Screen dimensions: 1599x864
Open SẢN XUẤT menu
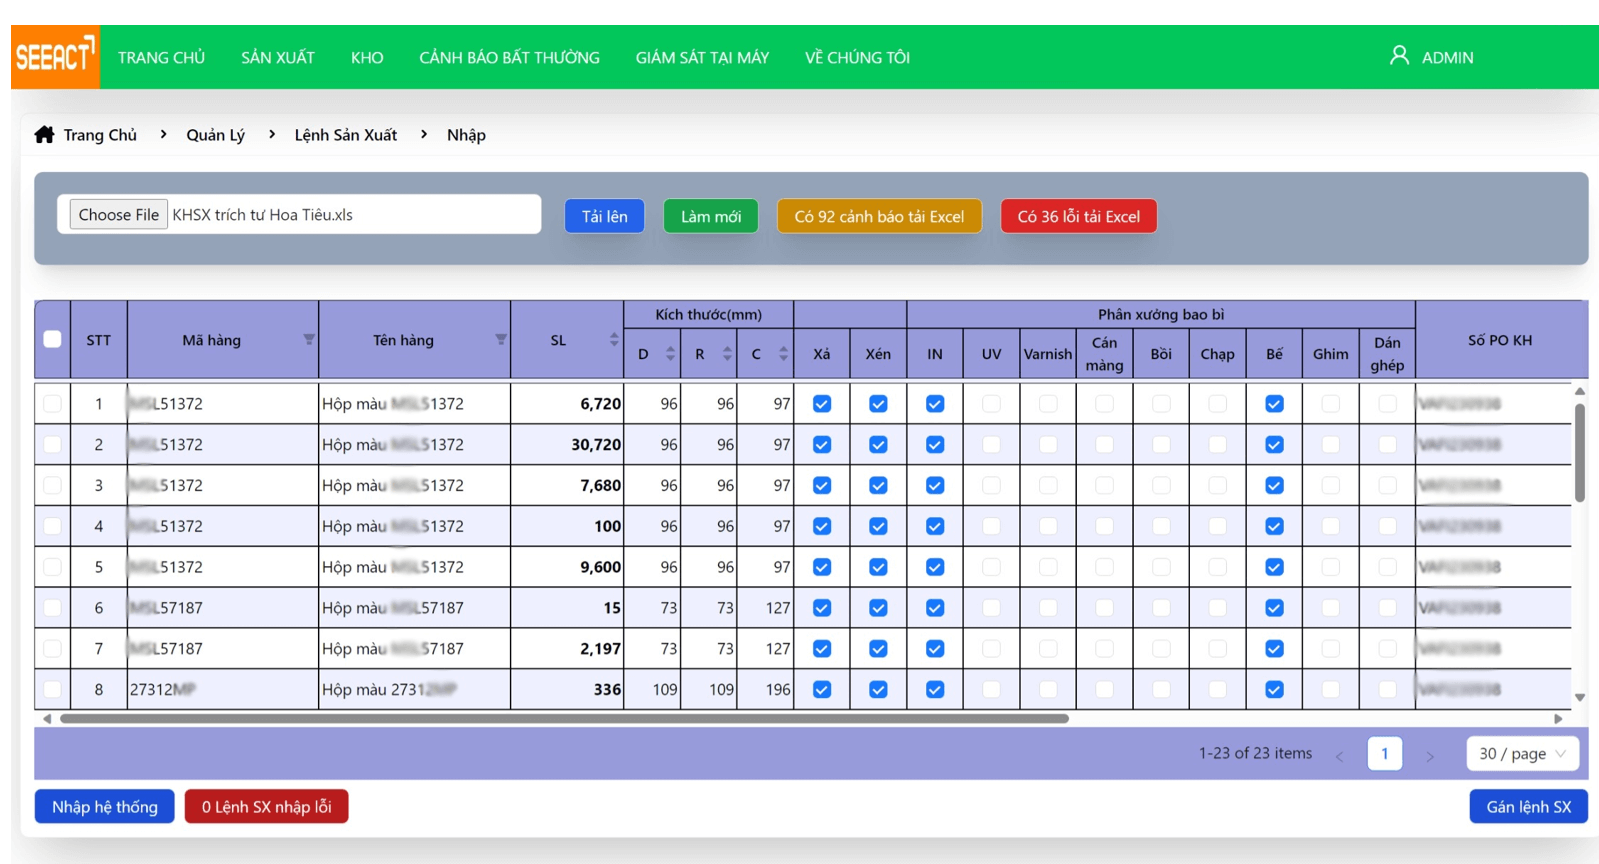[x=278, y=57]
